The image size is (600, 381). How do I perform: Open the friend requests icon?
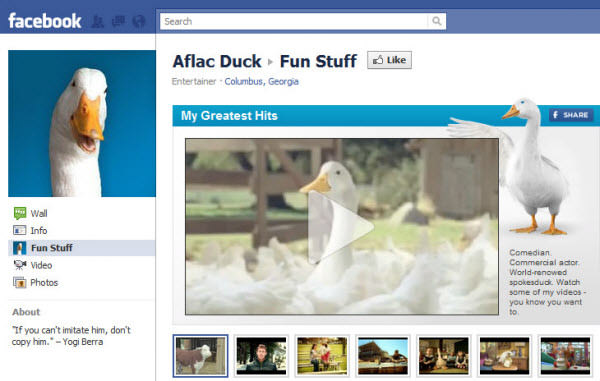click(98, 21)
